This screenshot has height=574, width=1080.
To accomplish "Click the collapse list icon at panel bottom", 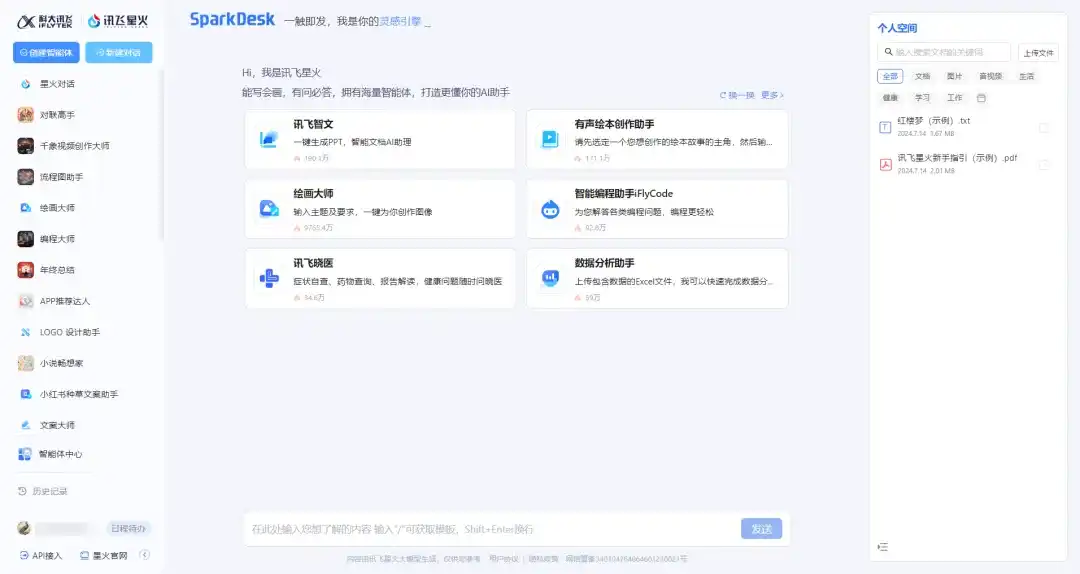I will 883,546.
